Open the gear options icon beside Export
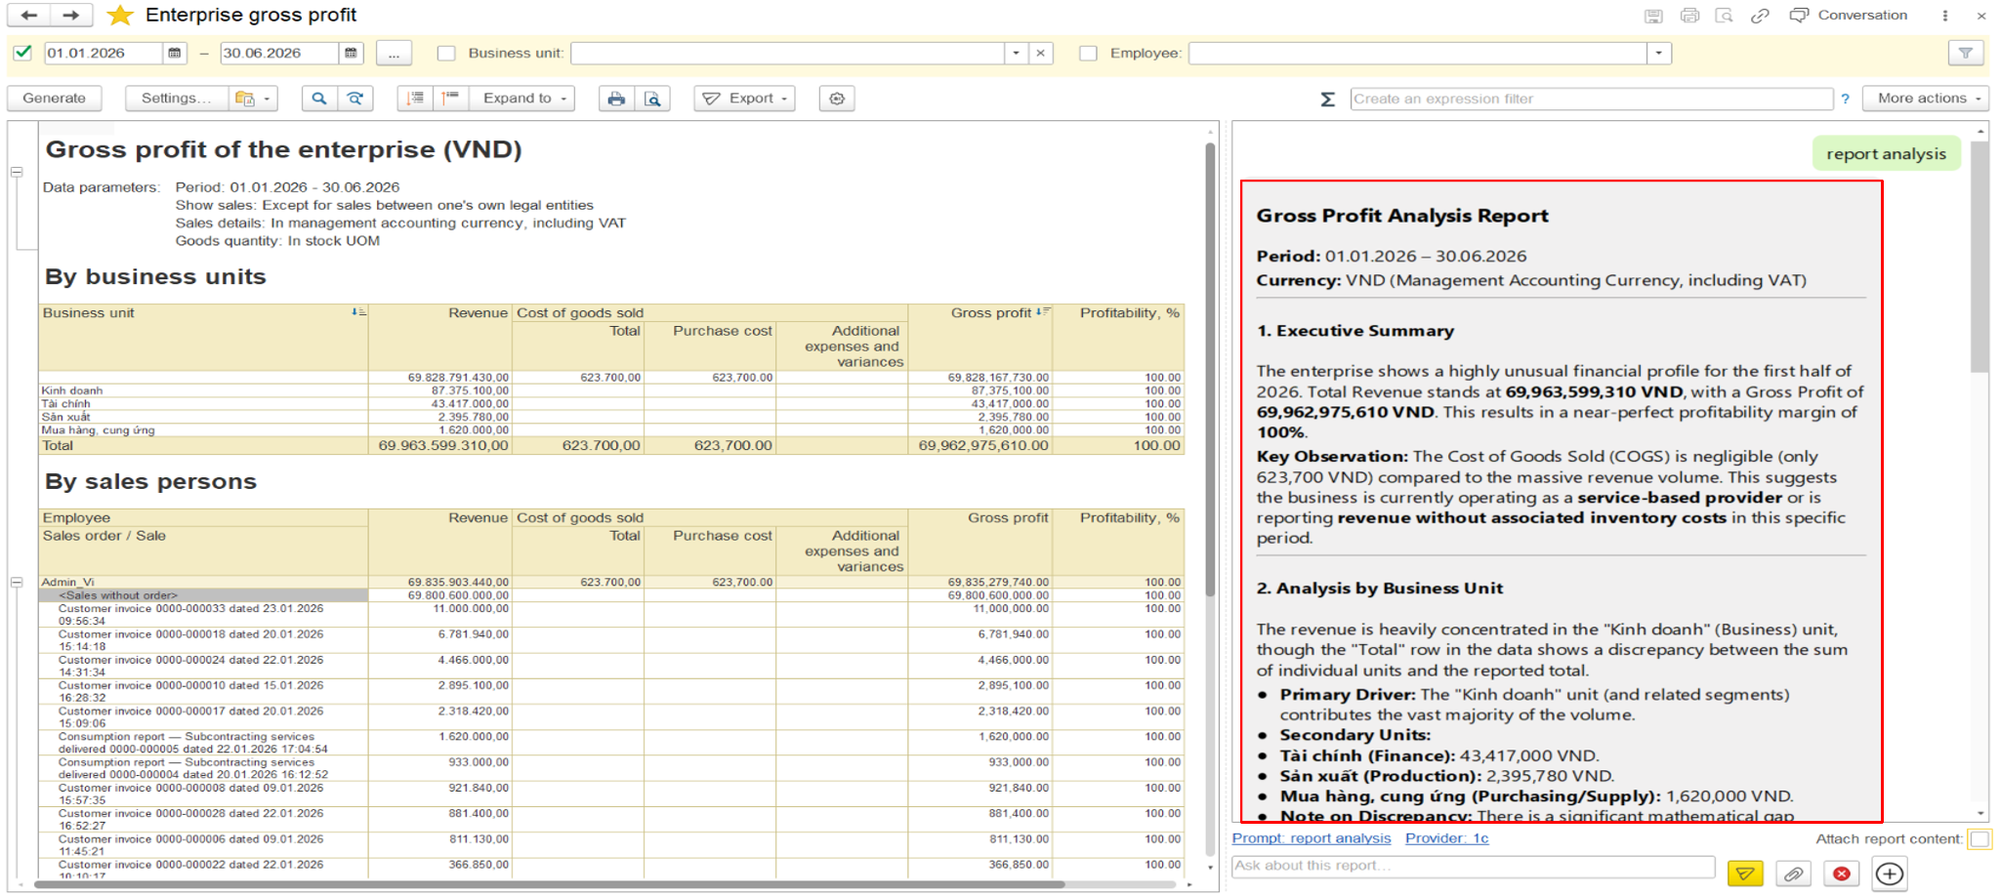Viewport: 2000px width, 896px height. [x=837, y=98]
